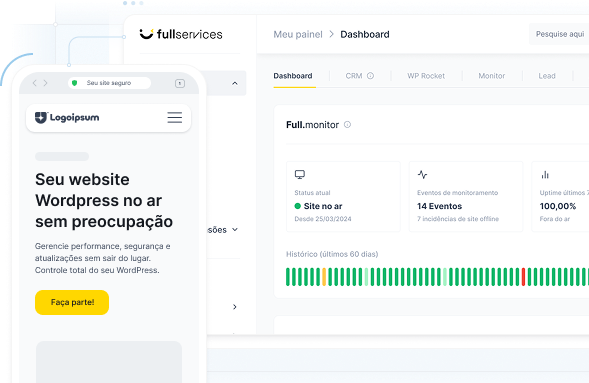This screenshot has height=383, width=589.
Task: Click the fullservices logo
Action: pyautogui.click(x=181, y=34)
